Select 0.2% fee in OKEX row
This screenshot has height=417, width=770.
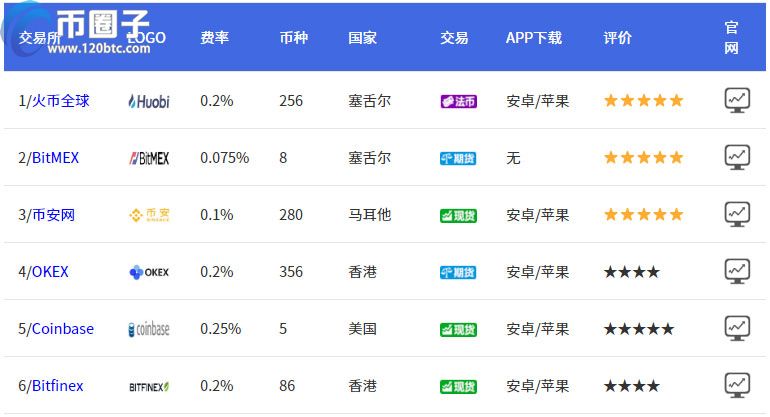pos(217,272)
